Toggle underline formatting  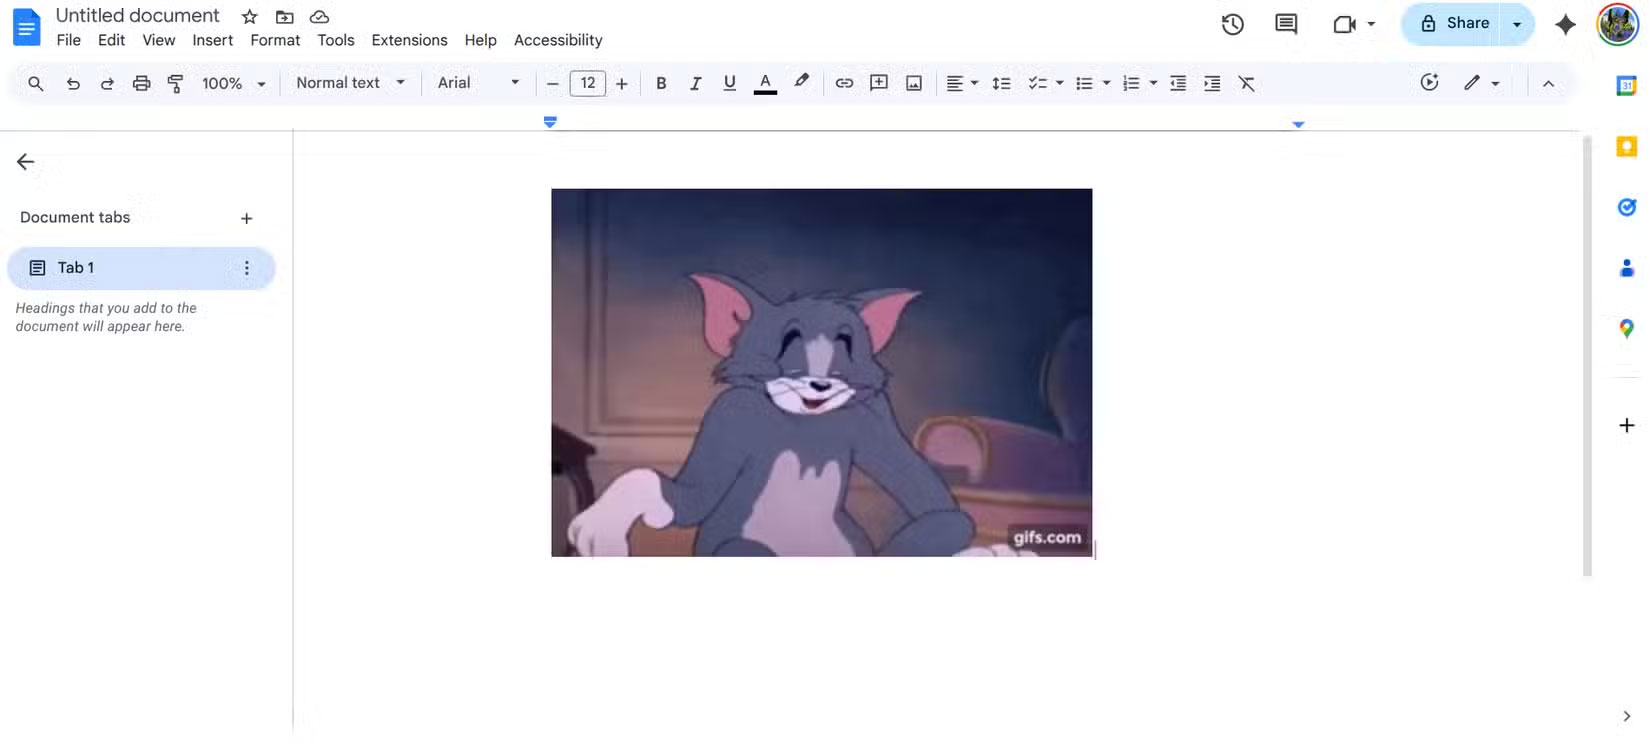(729, 83)
